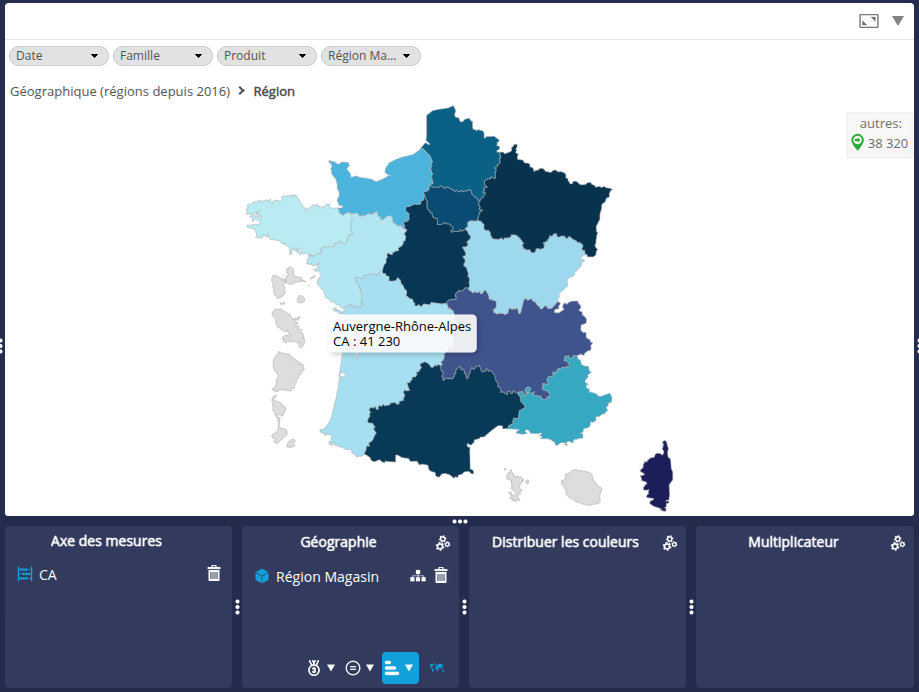Toggle the blue legend display button
This screenshot has height=692, width=919.
(x=400, y=667)
